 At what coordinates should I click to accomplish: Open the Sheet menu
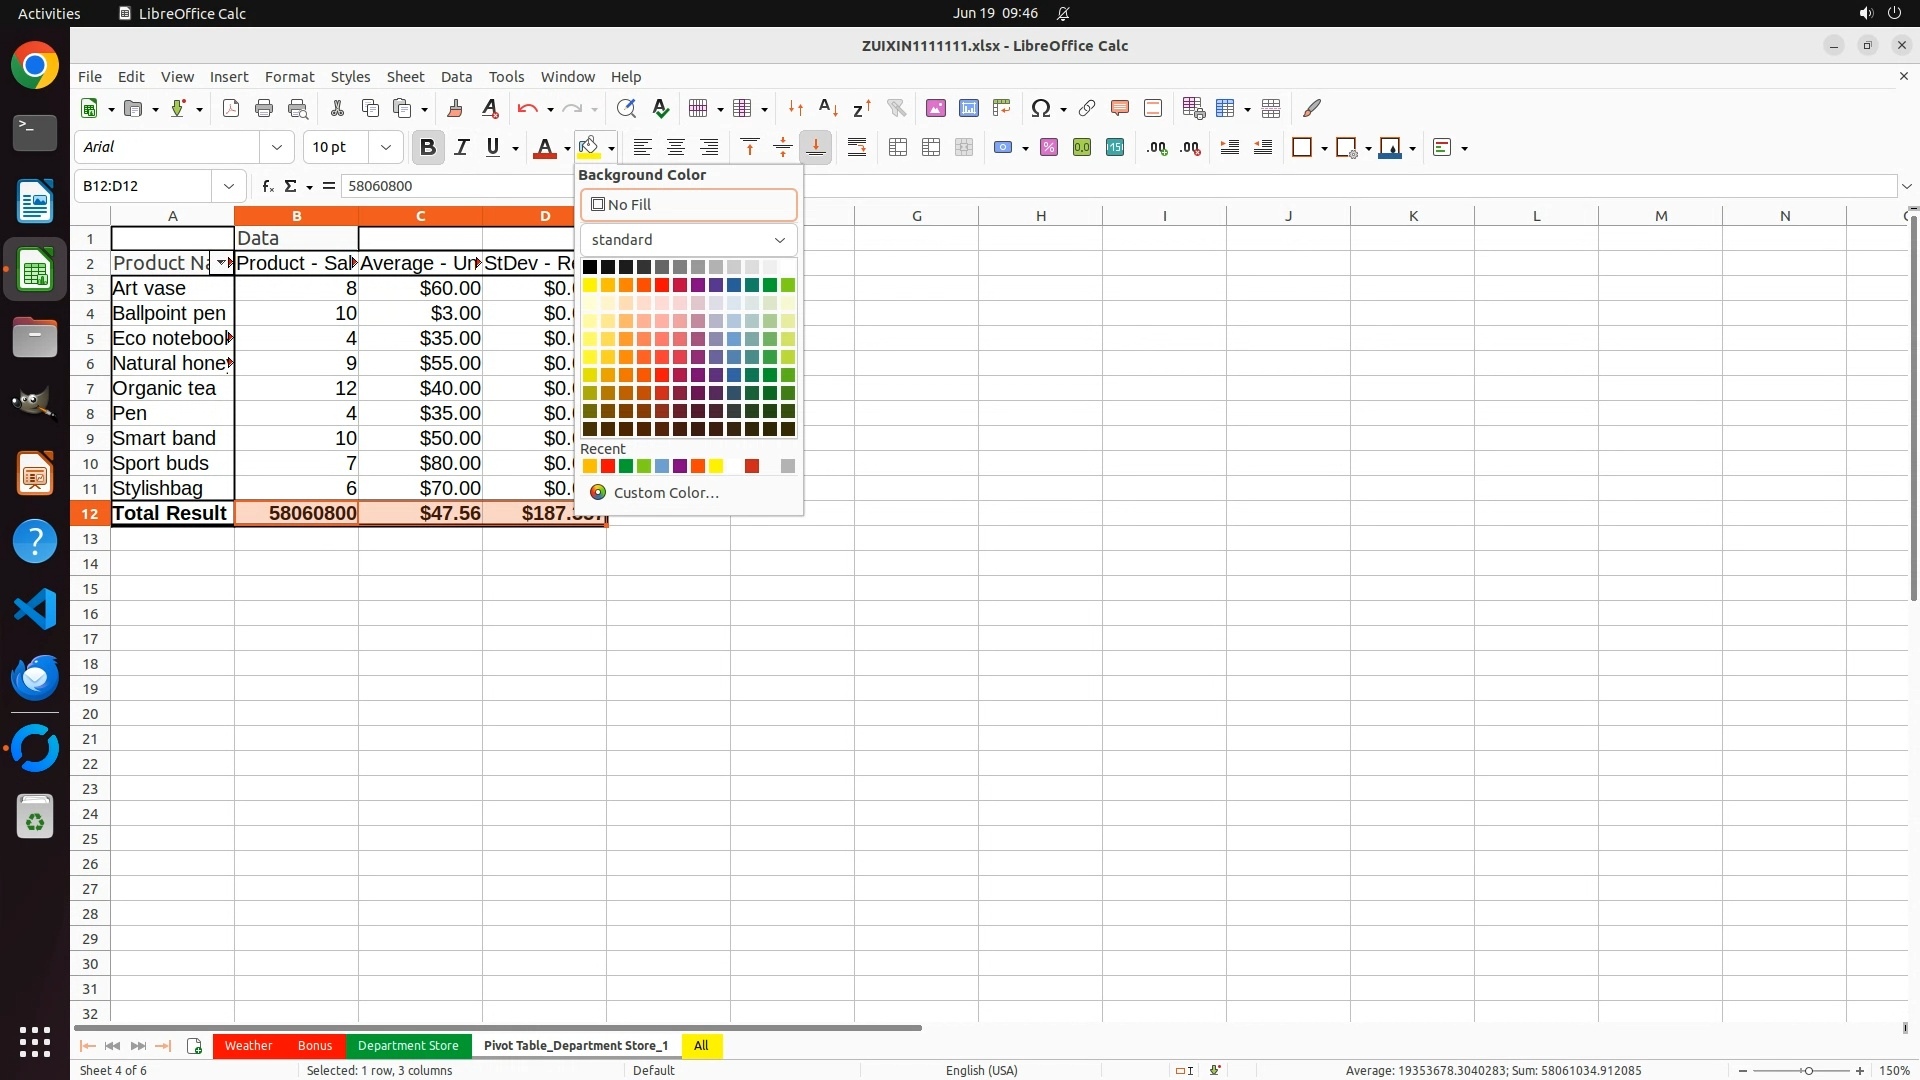(x=405, y=77)
